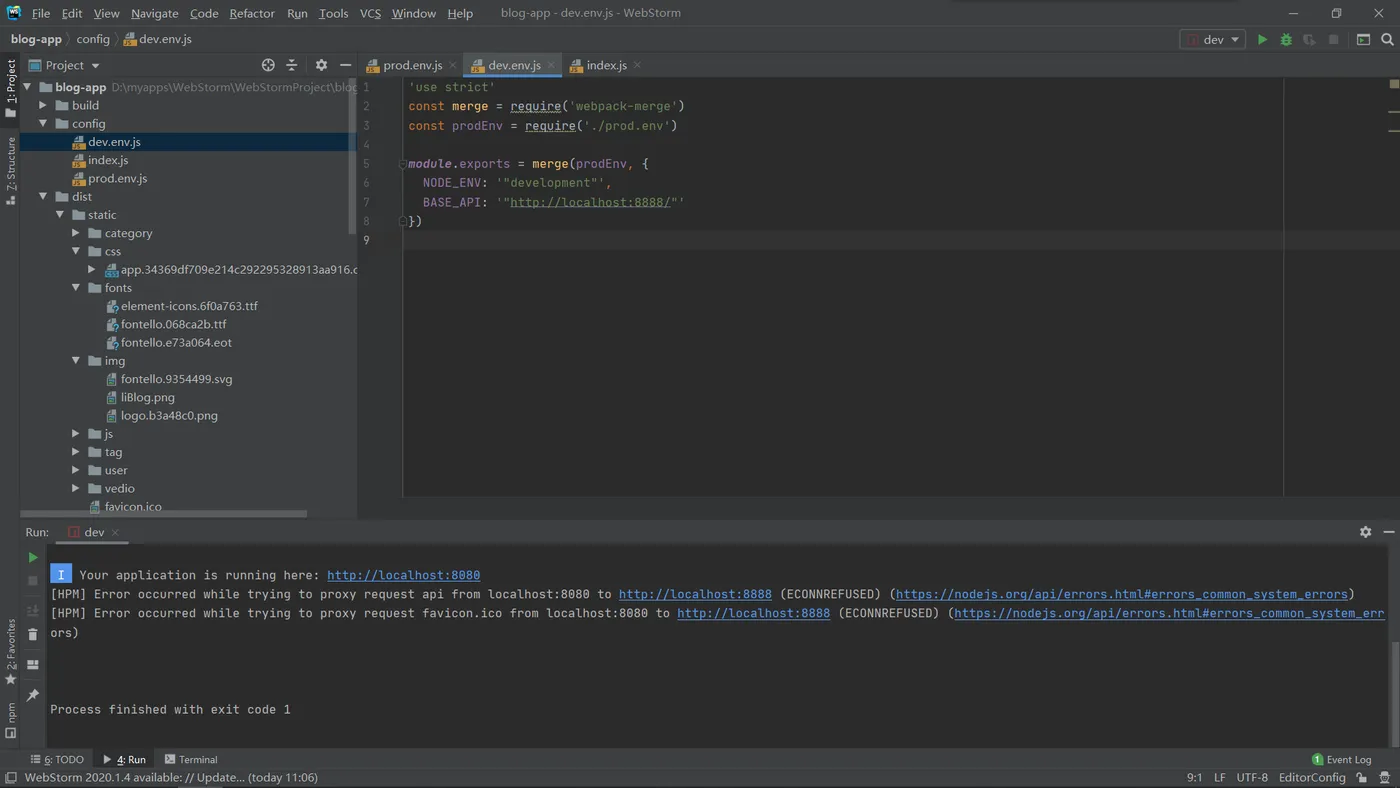1400x788 pixels.
Task: Click the restore layout icon in Run panel
Action: 33,664
